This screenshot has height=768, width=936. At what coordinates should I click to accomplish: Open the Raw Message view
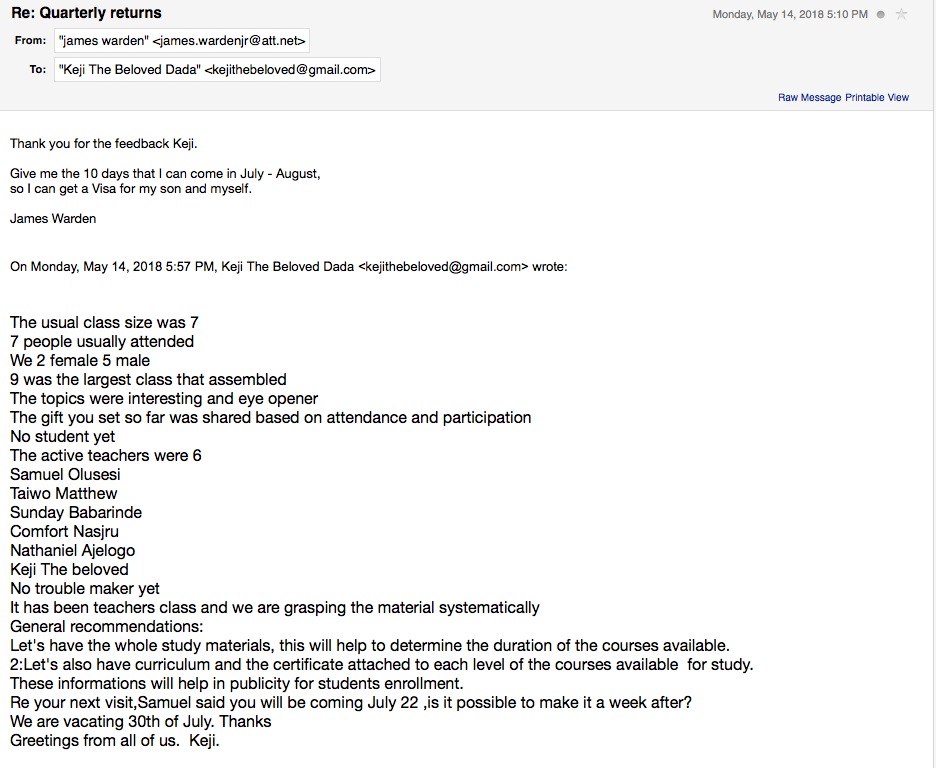pos(810,97)
